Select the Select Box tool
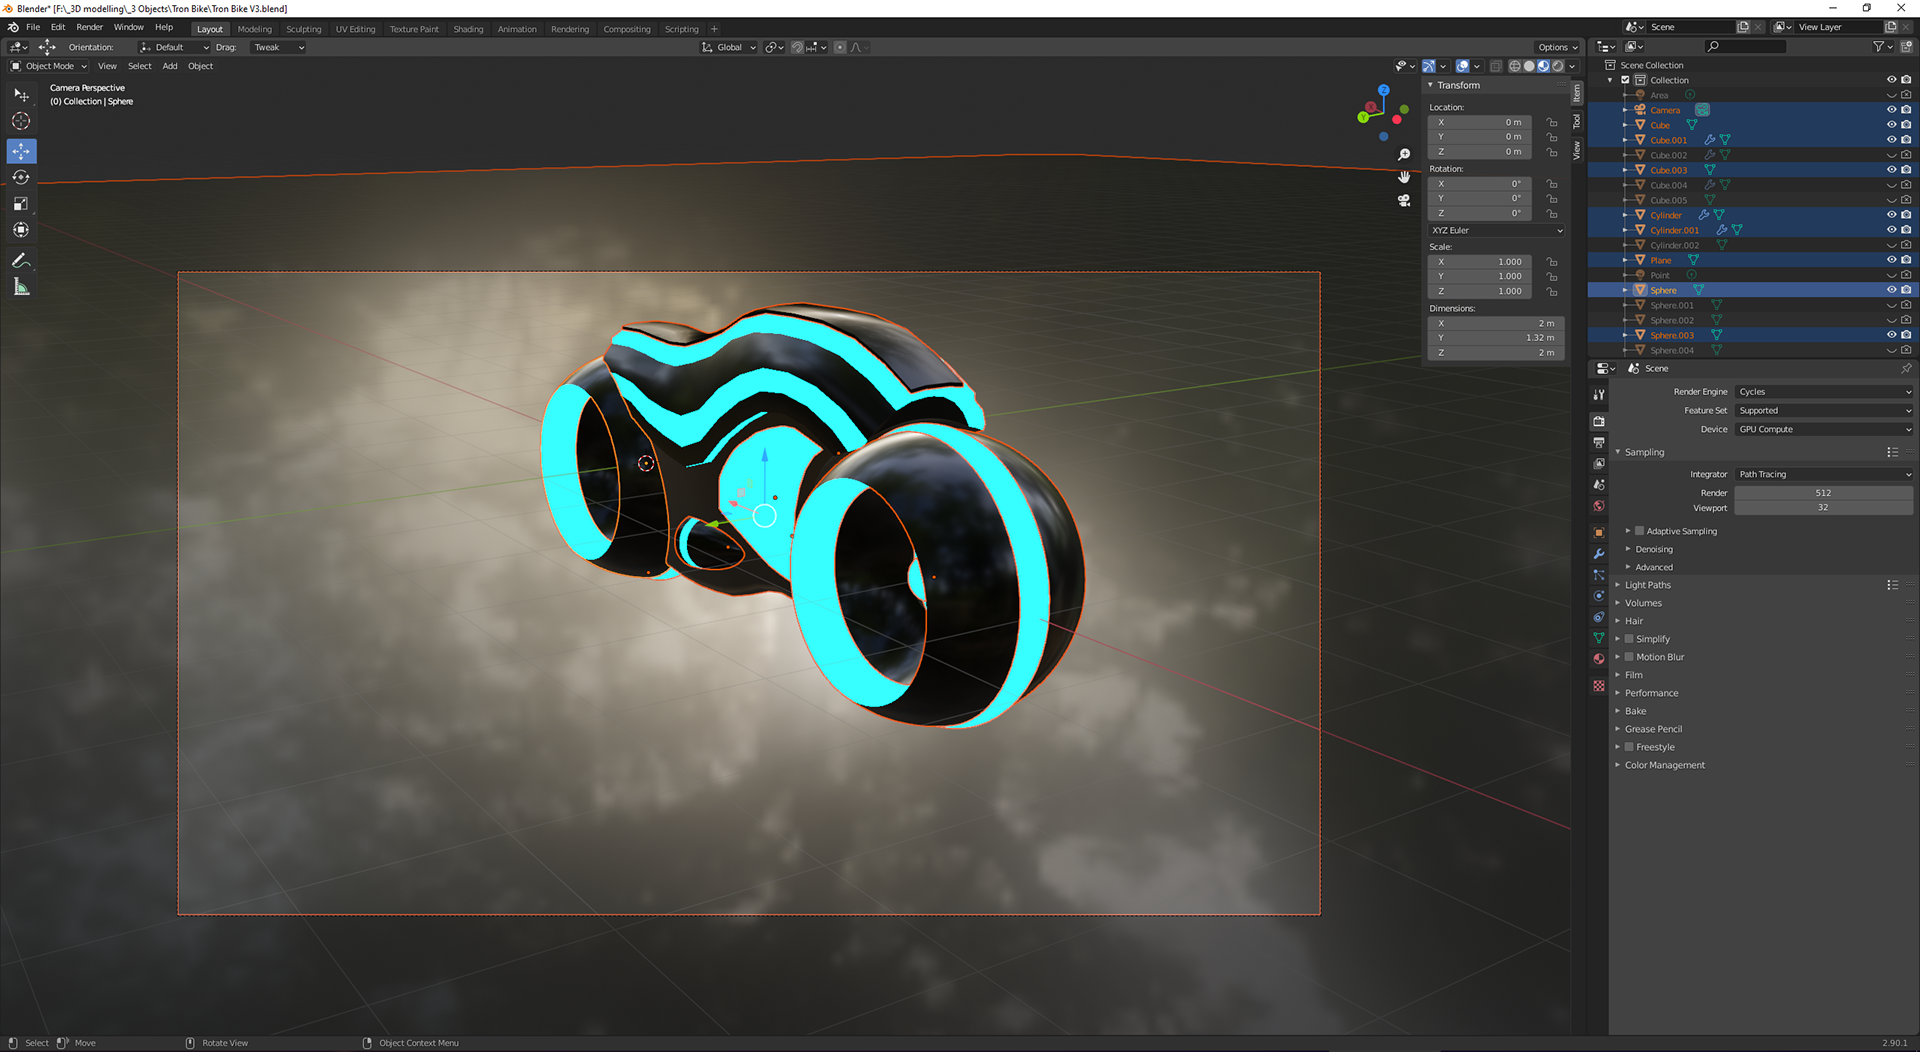The width and height of the screenshot is (1920, 1052). click(x=21, y=95)
